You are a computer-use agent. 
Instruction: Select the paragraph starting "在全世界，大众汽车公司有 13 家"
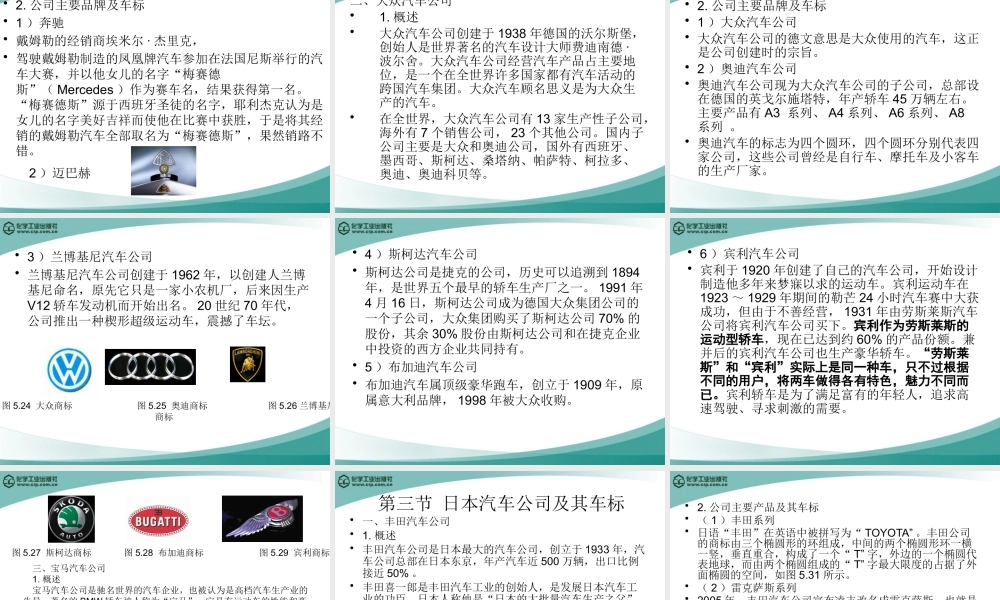pos(514,147)
